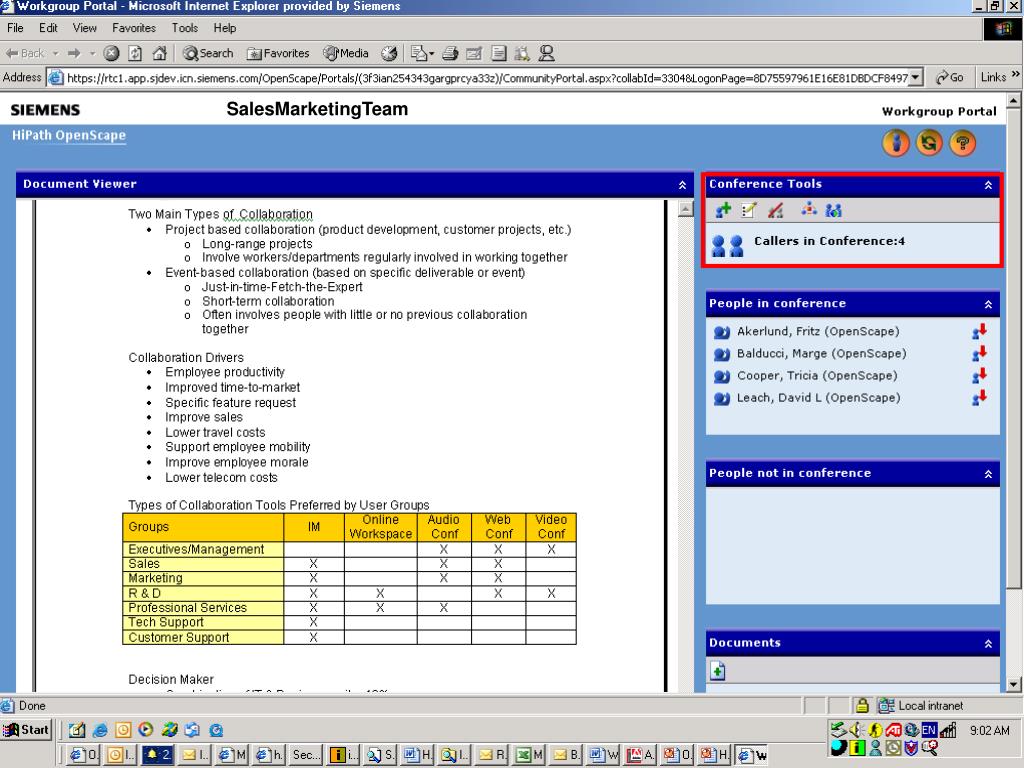Click the Collaboration Drivers heading
The width and height of the screenshot is (1024, 768).
point(186,357)
